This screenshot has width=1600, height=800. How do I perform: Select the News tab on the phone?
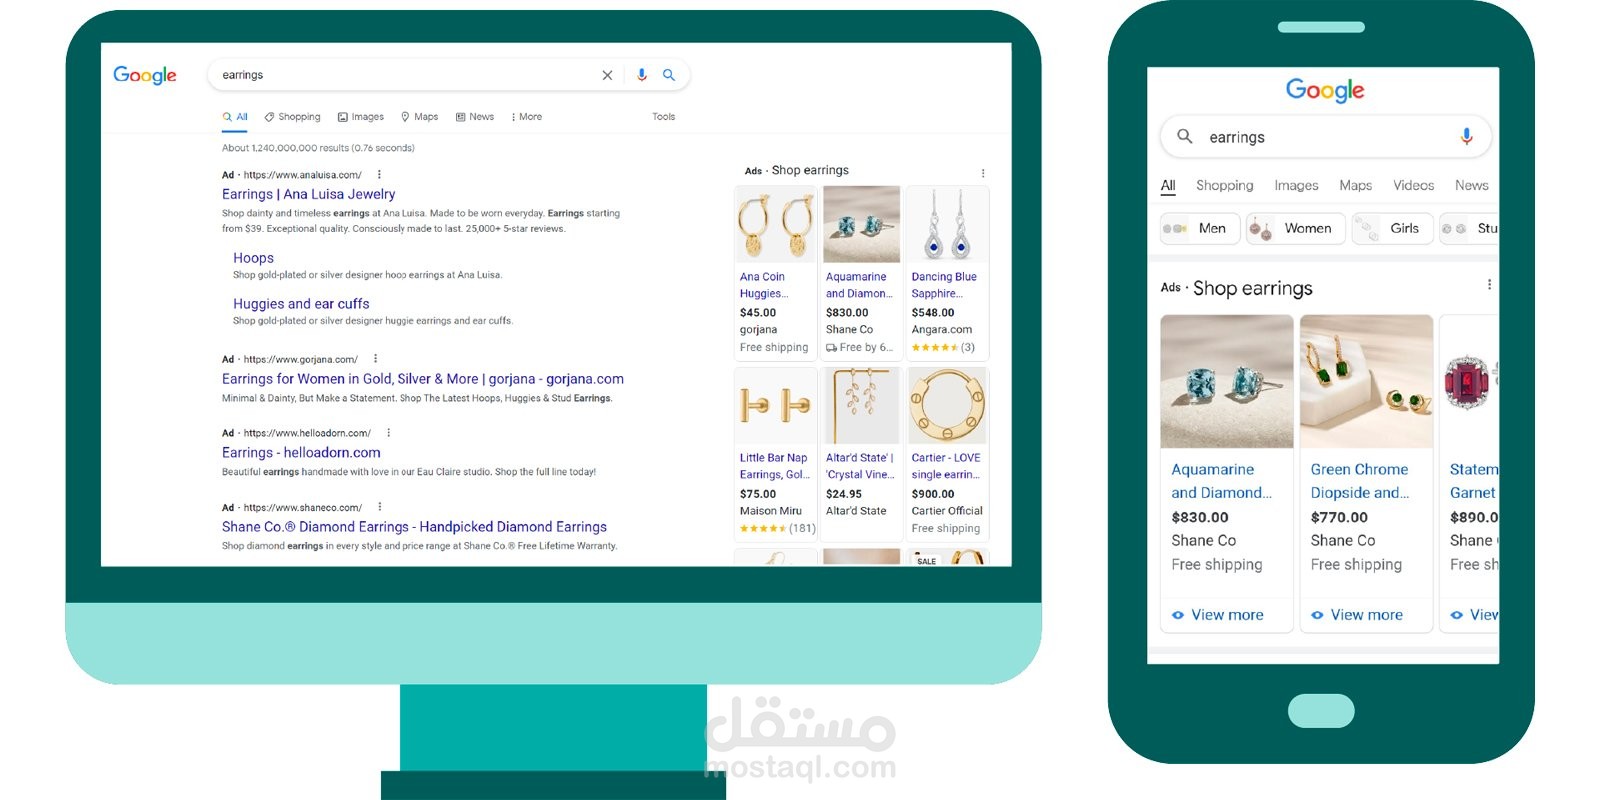(1472, 186)
